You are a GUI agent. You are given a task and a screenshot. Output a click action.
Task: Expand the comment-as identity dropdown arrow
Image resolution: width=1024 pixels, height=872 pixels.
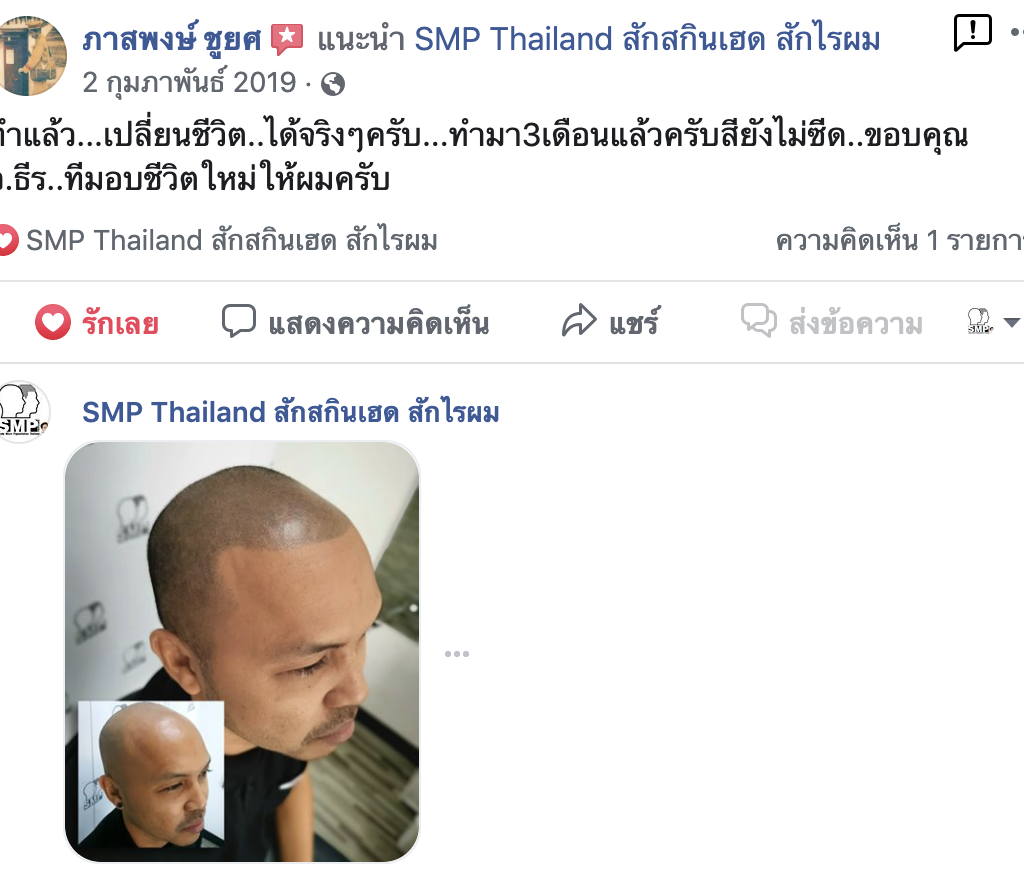point(1012,322)
